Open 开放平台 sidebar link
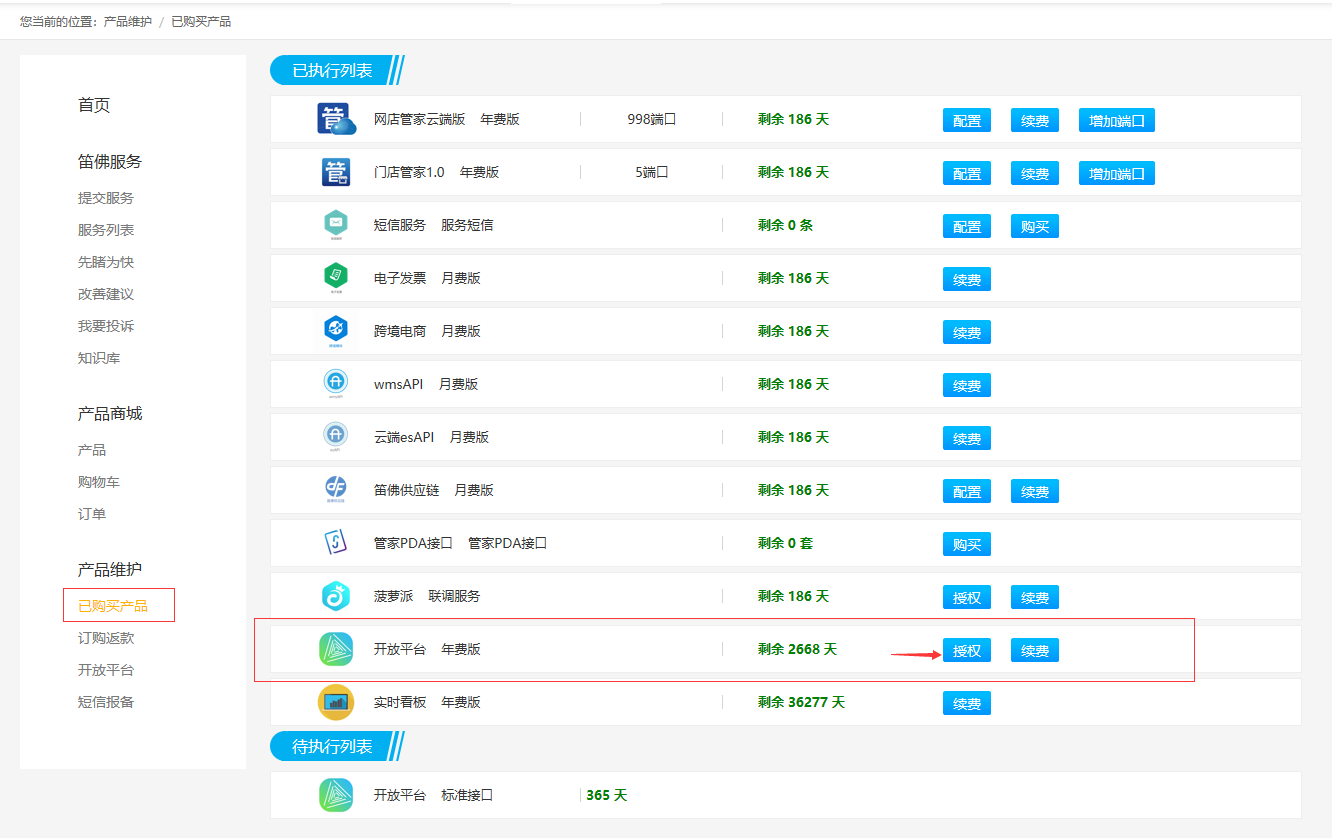The width and height of the screenshot is (1332, 838). (x=106, y=670)
